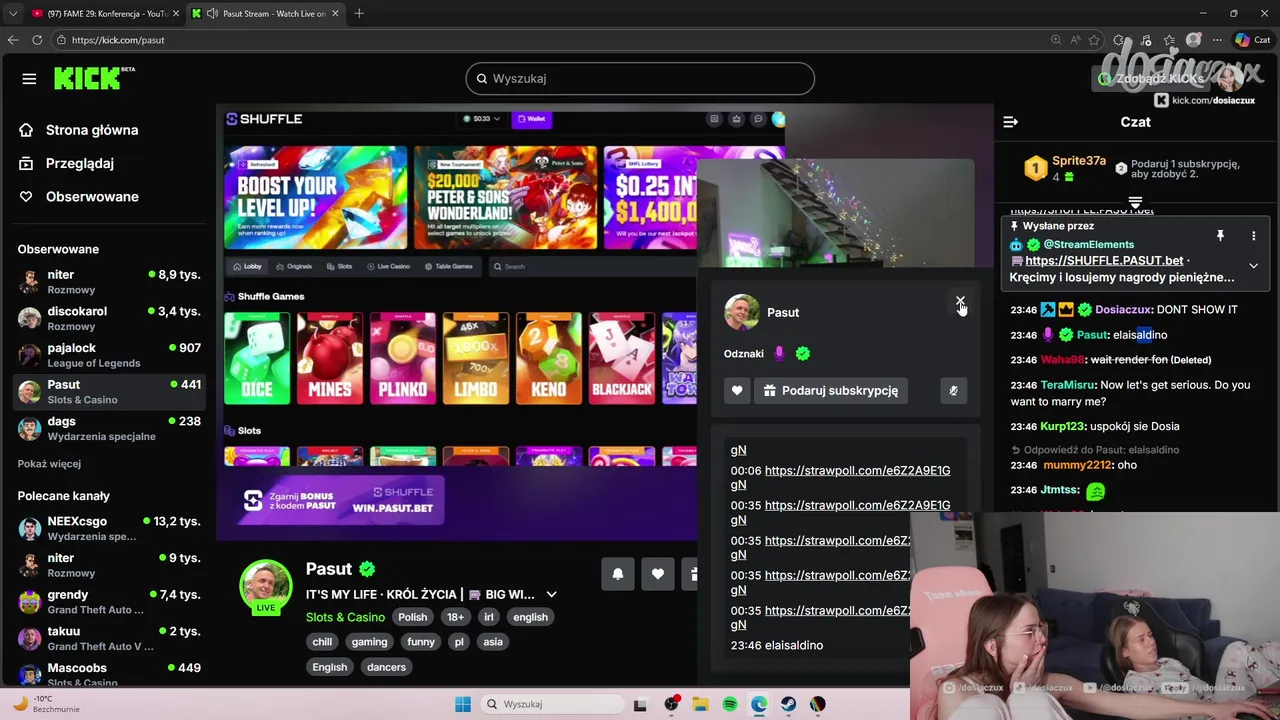
Task: Open browser settings three-dot menu
Action: coord(1217,40)
